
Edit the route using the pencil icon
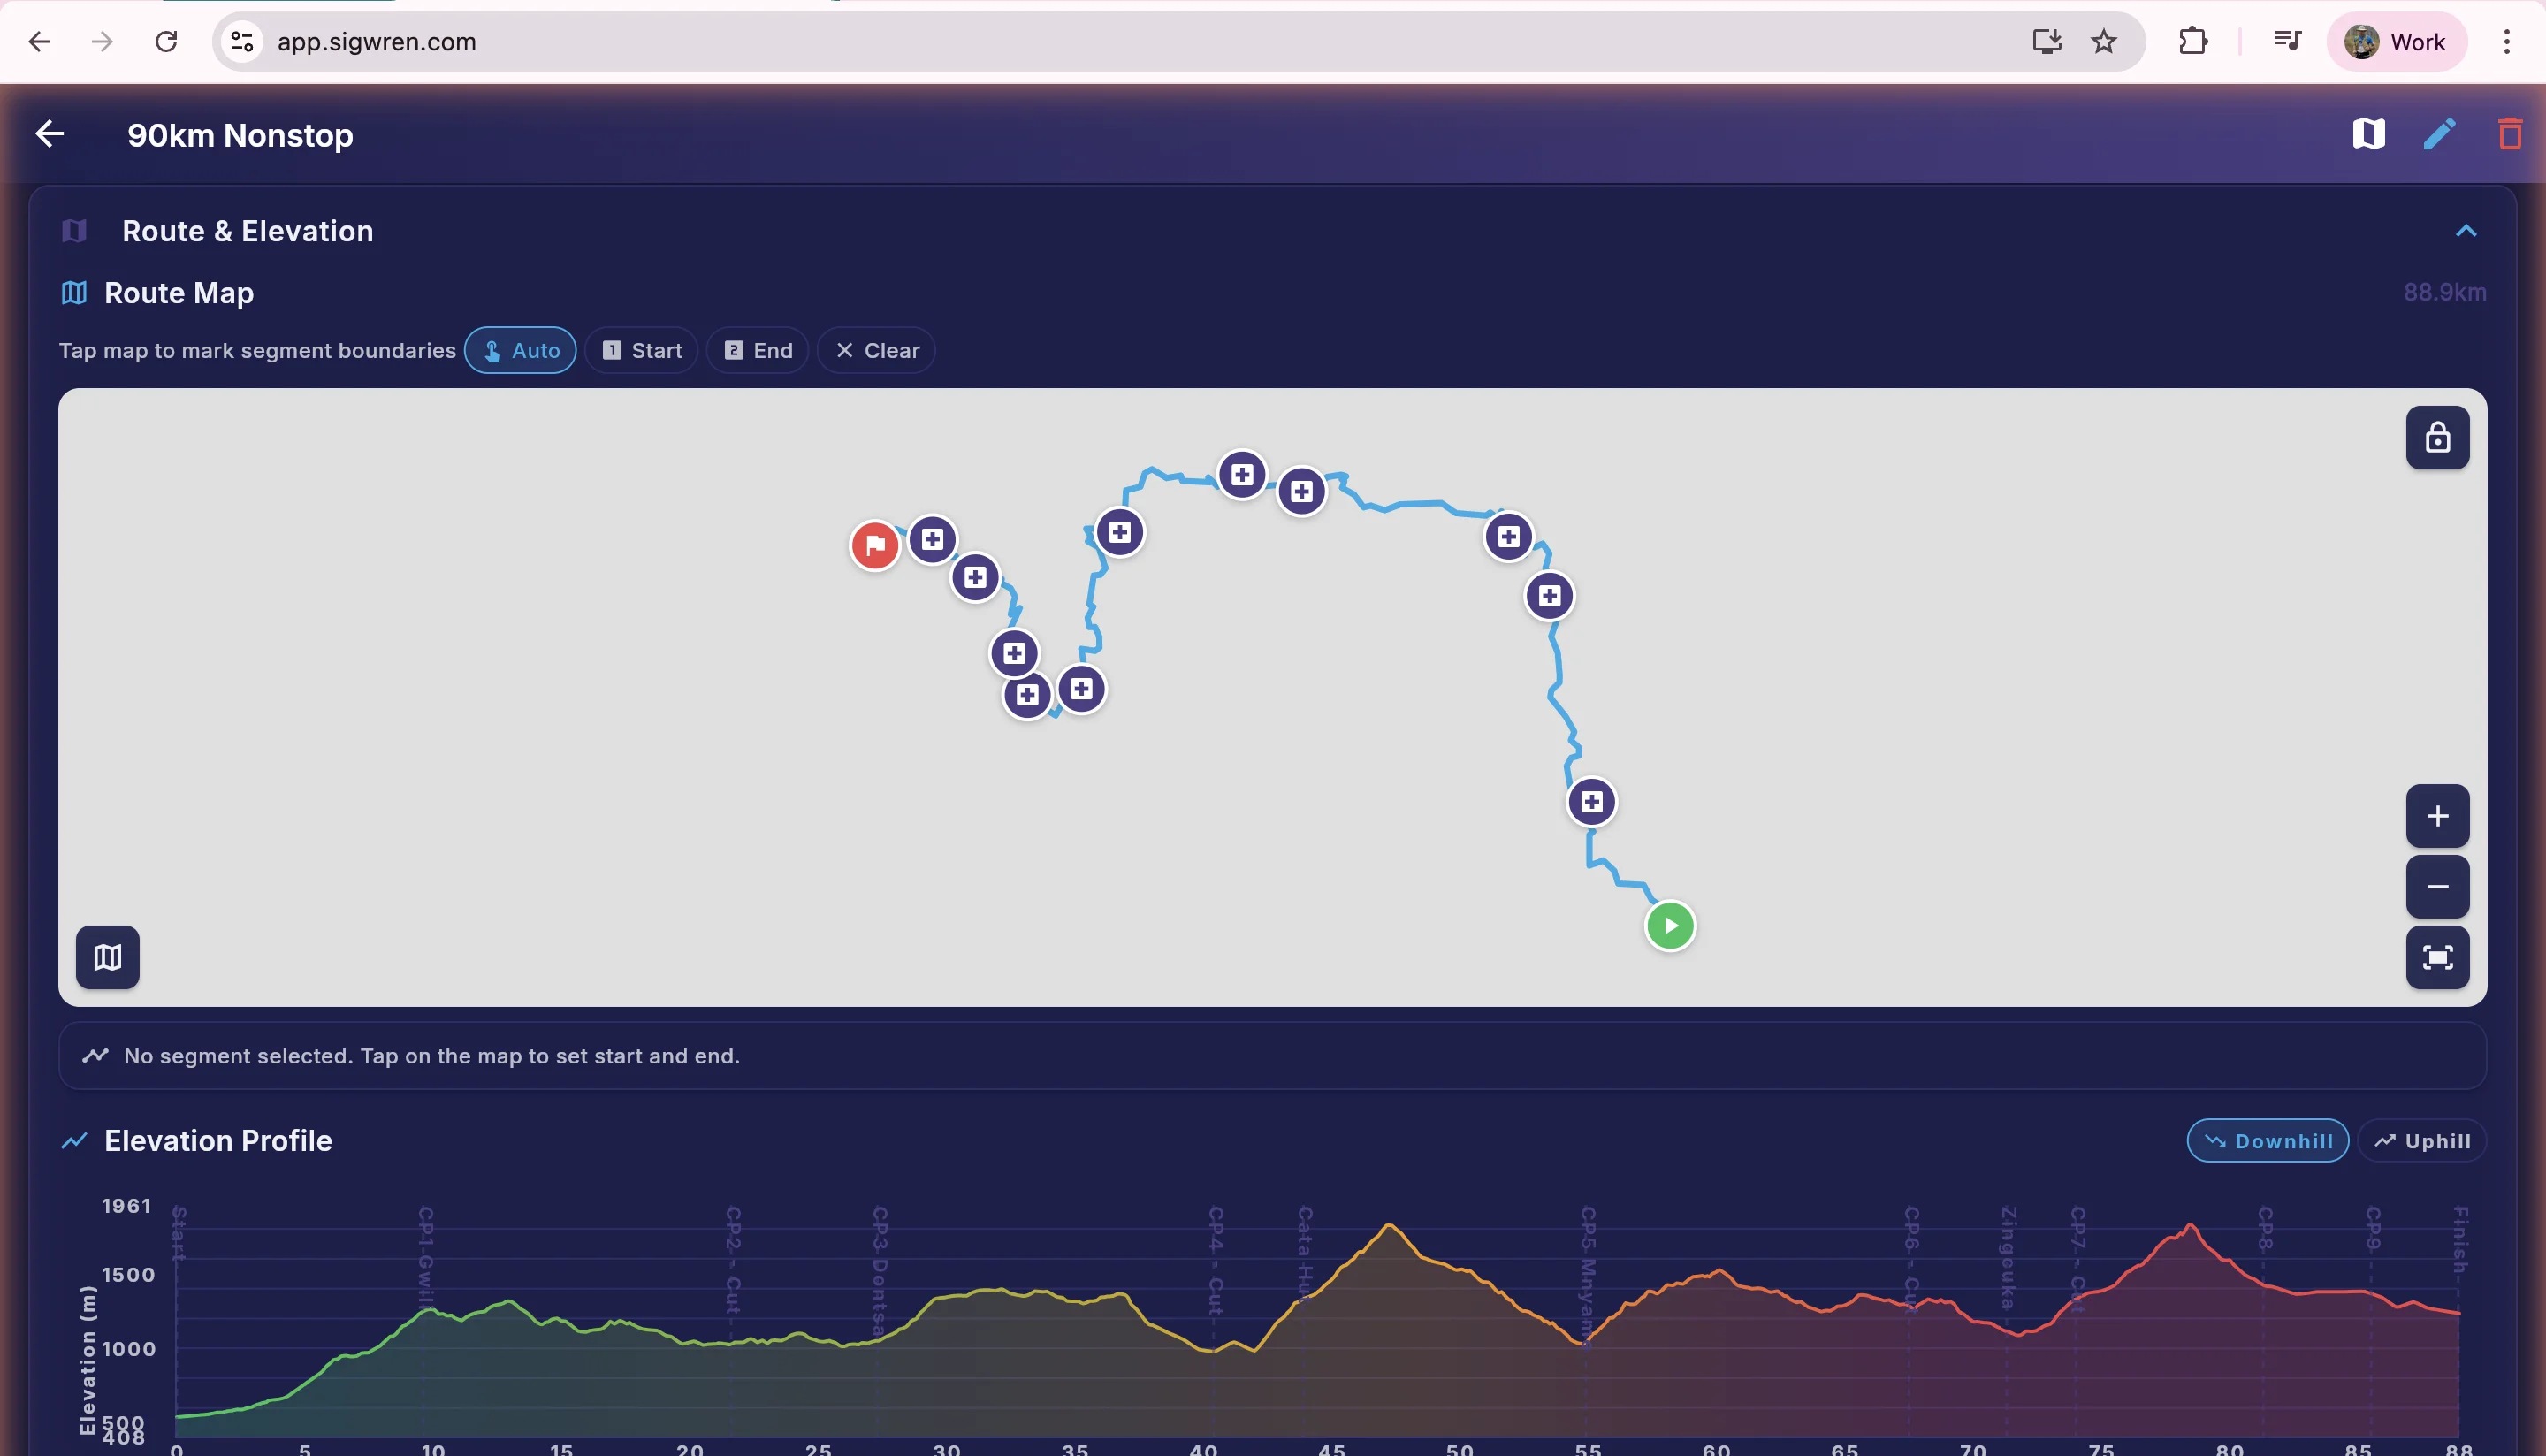click(x=2439, y=133)
